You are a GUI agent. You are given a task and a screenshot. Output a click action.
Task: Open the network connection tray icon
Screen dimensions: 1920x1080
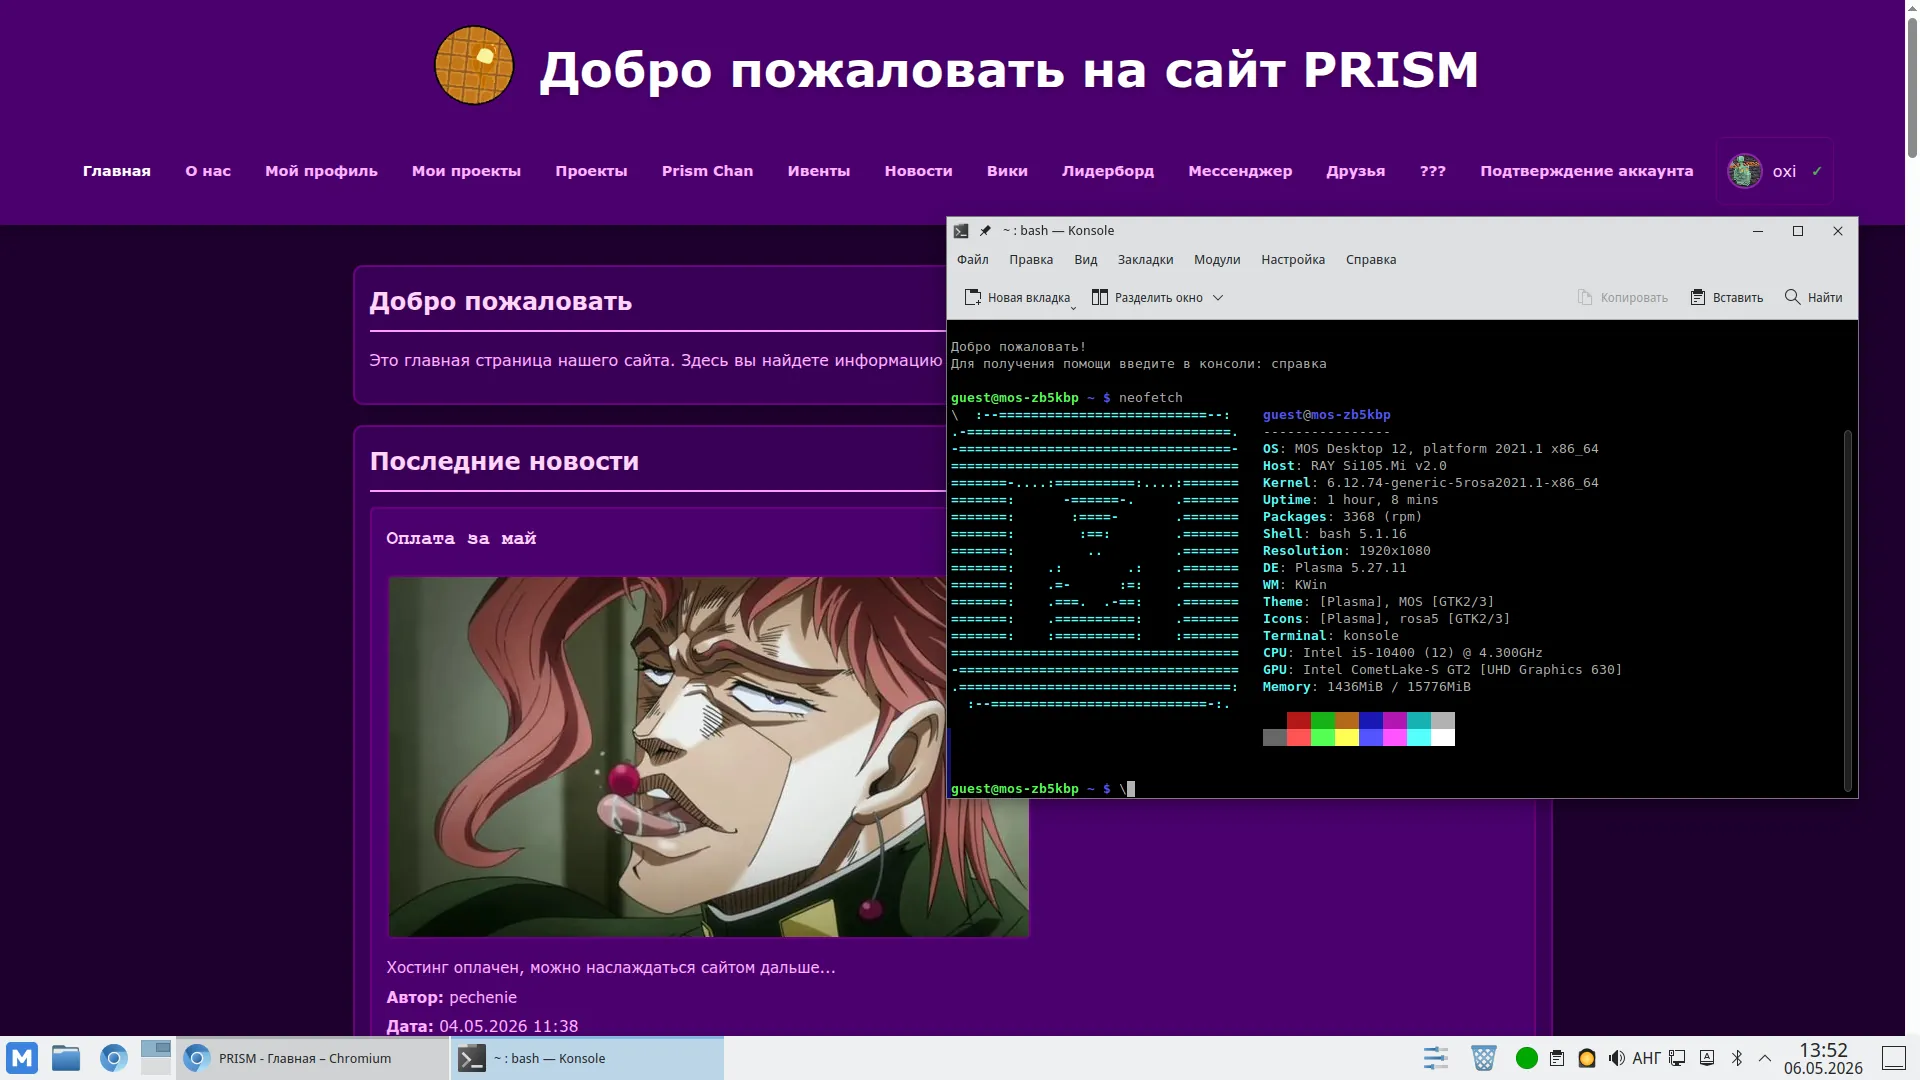(x=1678, y=1058)
